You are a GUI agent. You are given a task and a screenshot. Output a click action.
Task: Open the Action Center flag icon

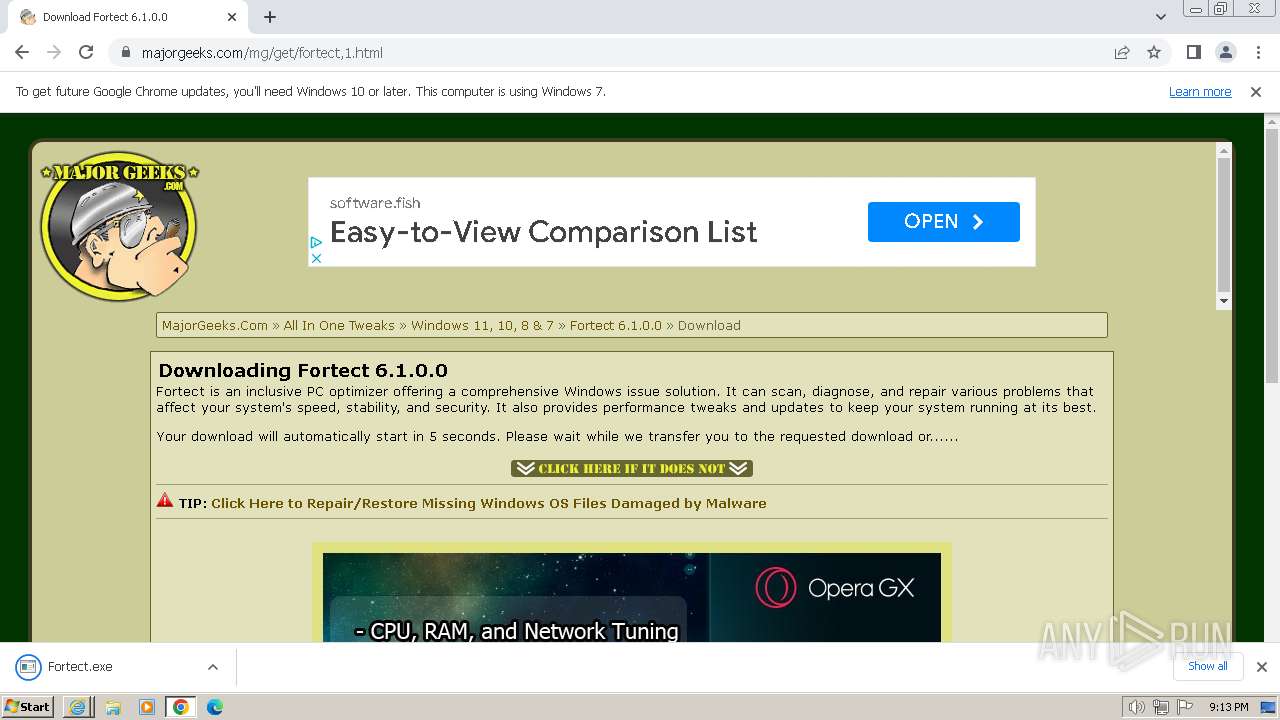click(x=1185, y=707)
